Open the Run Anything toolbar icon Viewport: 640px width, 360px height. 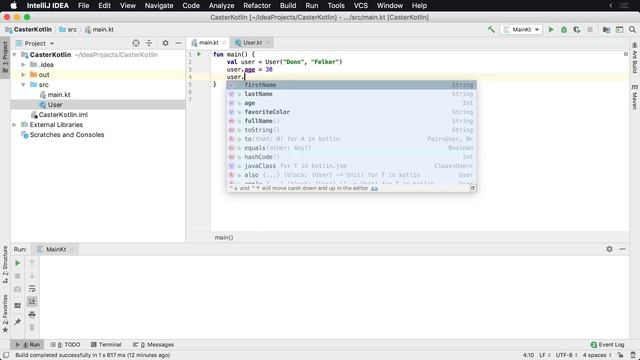619,29
